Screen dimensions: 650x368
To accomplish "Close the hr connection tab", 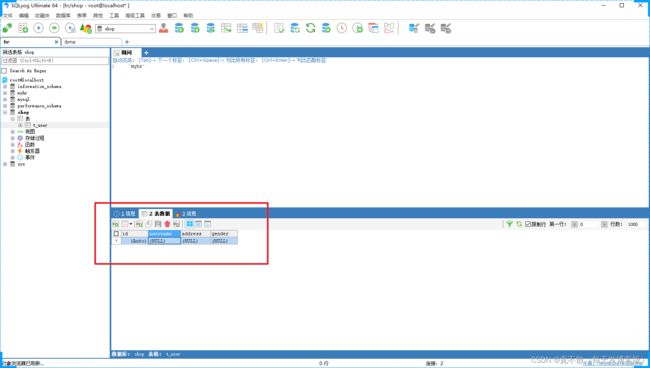I will 56,42.
